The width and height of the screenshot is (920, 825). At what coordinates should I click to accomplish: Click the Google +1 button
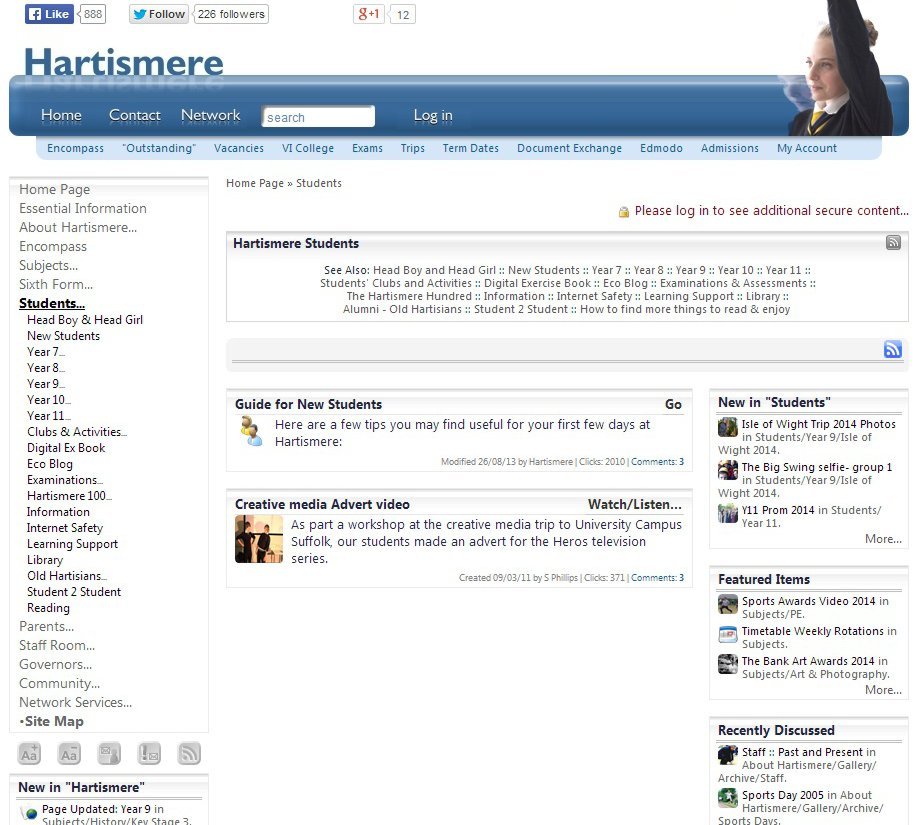click(x=369, y=14)
